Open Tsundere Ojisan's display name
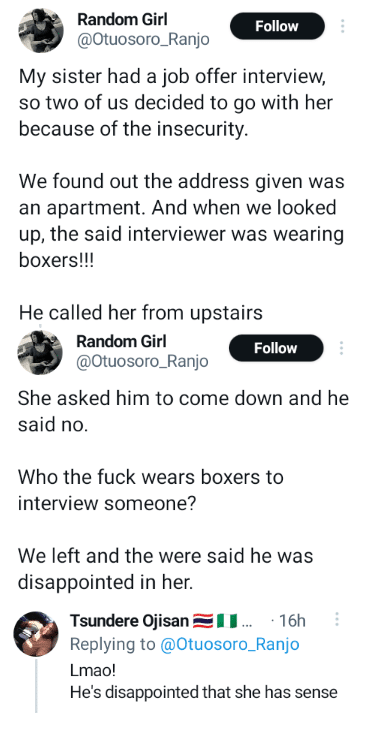 tap(130, 621)
